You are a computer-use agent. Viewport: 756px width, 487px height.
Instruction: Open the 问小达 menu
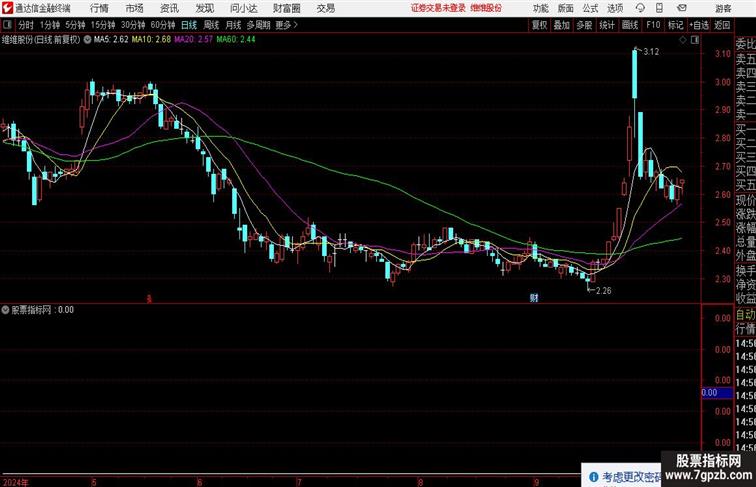243,8
